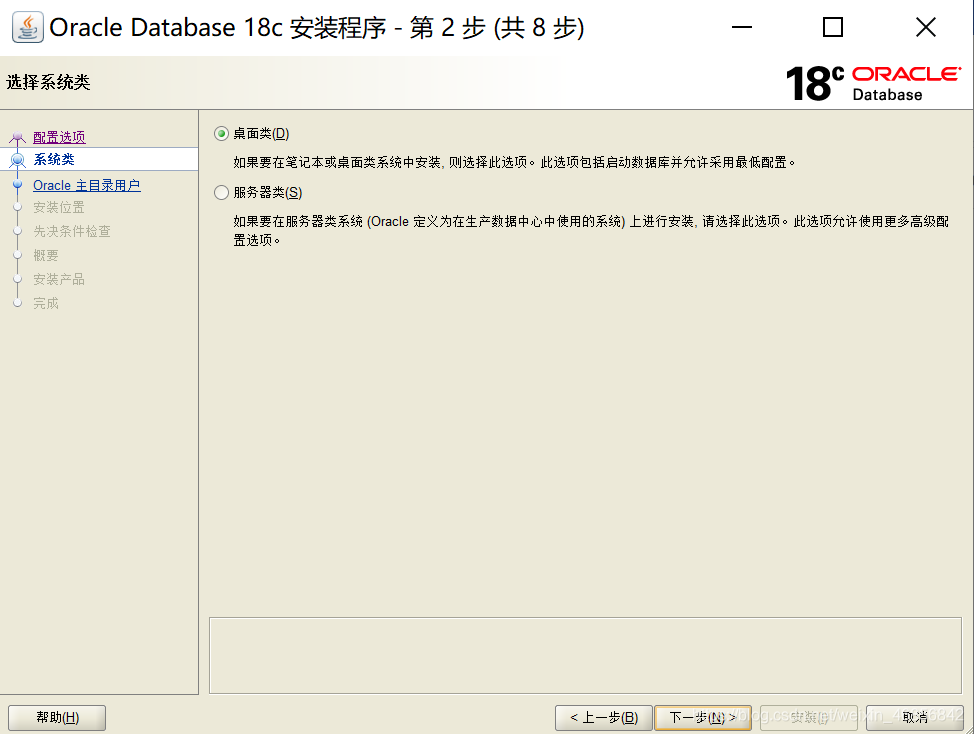Select the 系统类 step in sidebar

tap(54, 160)
